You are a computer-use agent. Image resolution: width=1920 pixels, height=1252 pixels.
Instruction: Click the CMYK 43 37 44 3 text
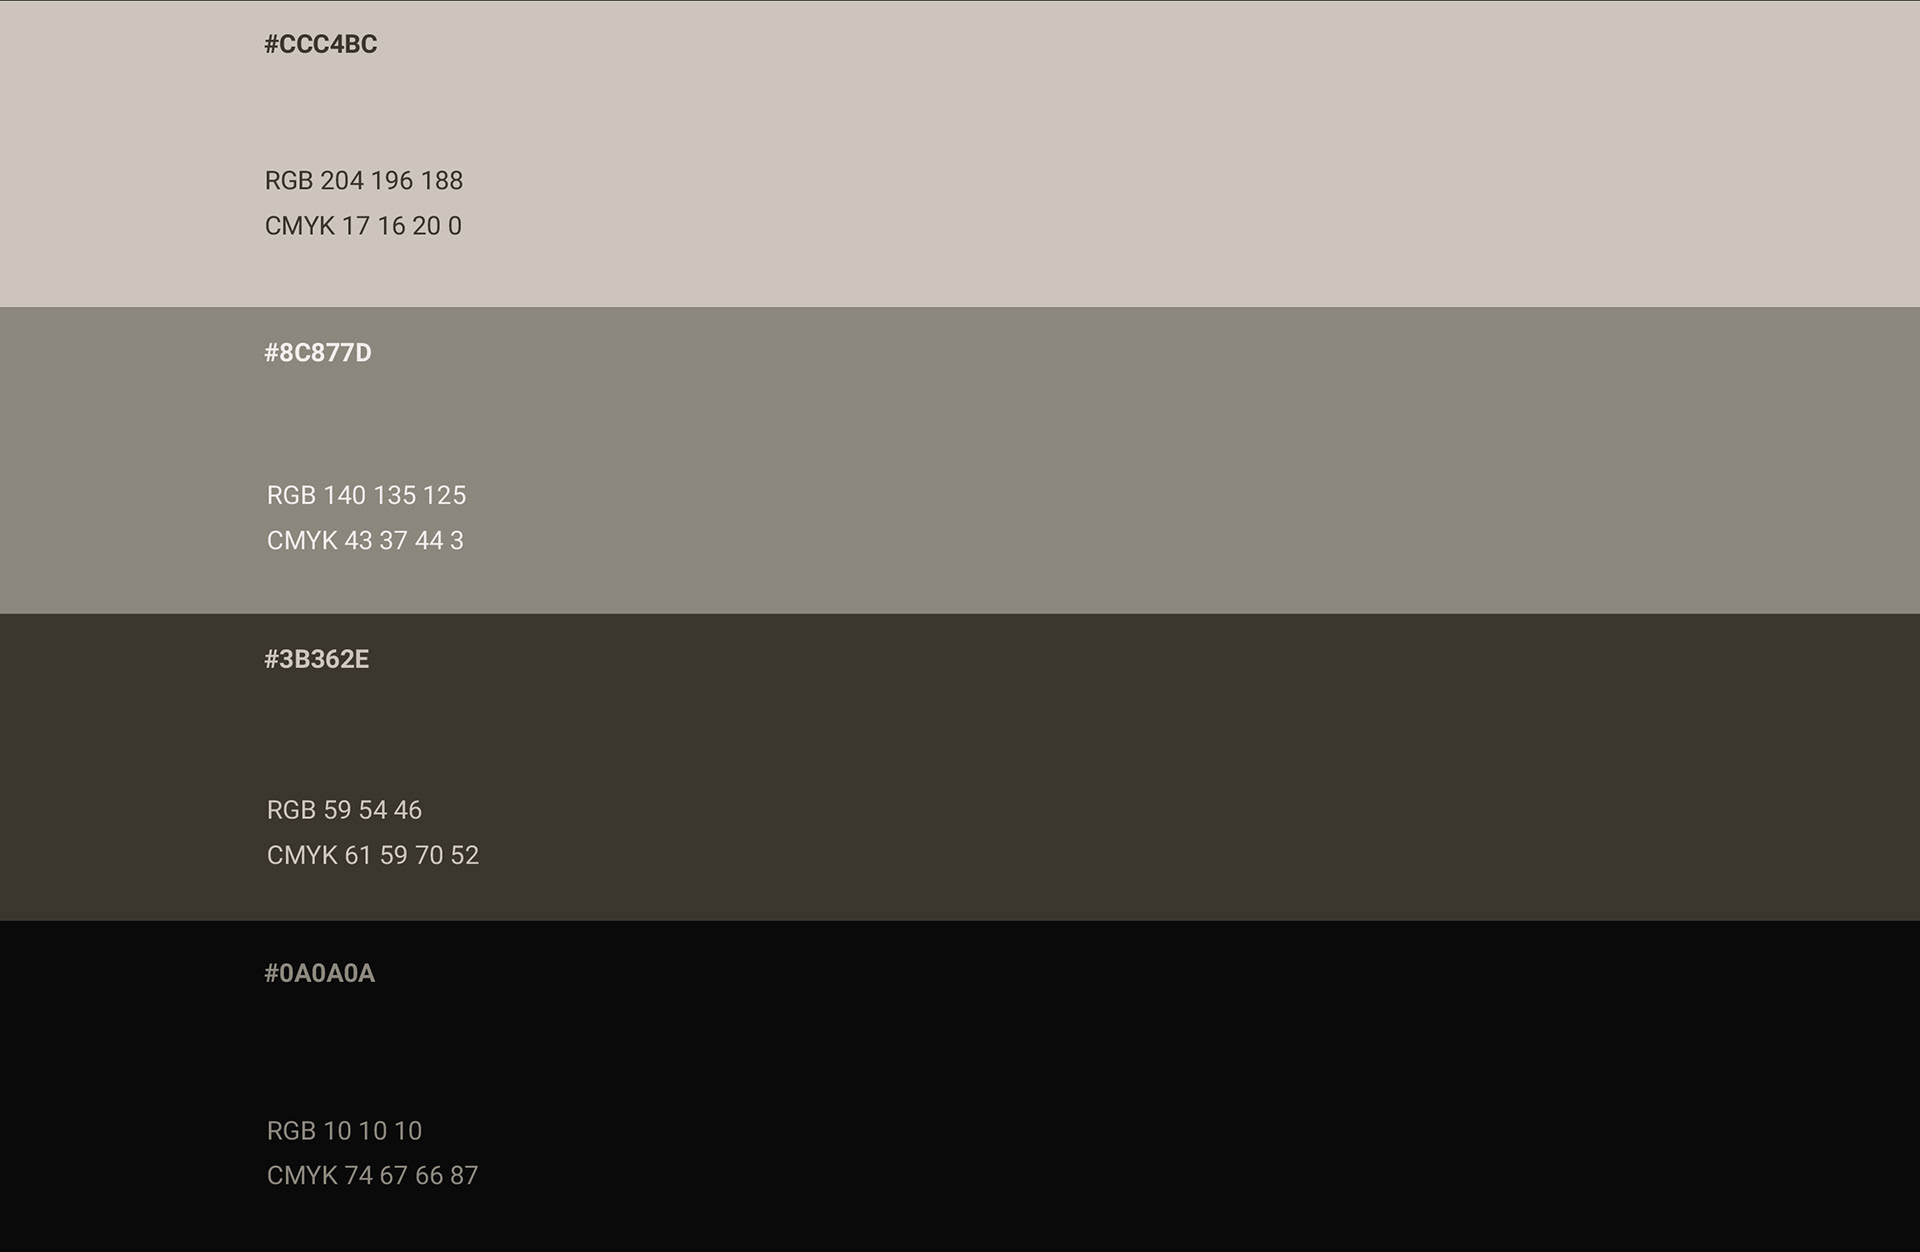(x=365, y=541)
